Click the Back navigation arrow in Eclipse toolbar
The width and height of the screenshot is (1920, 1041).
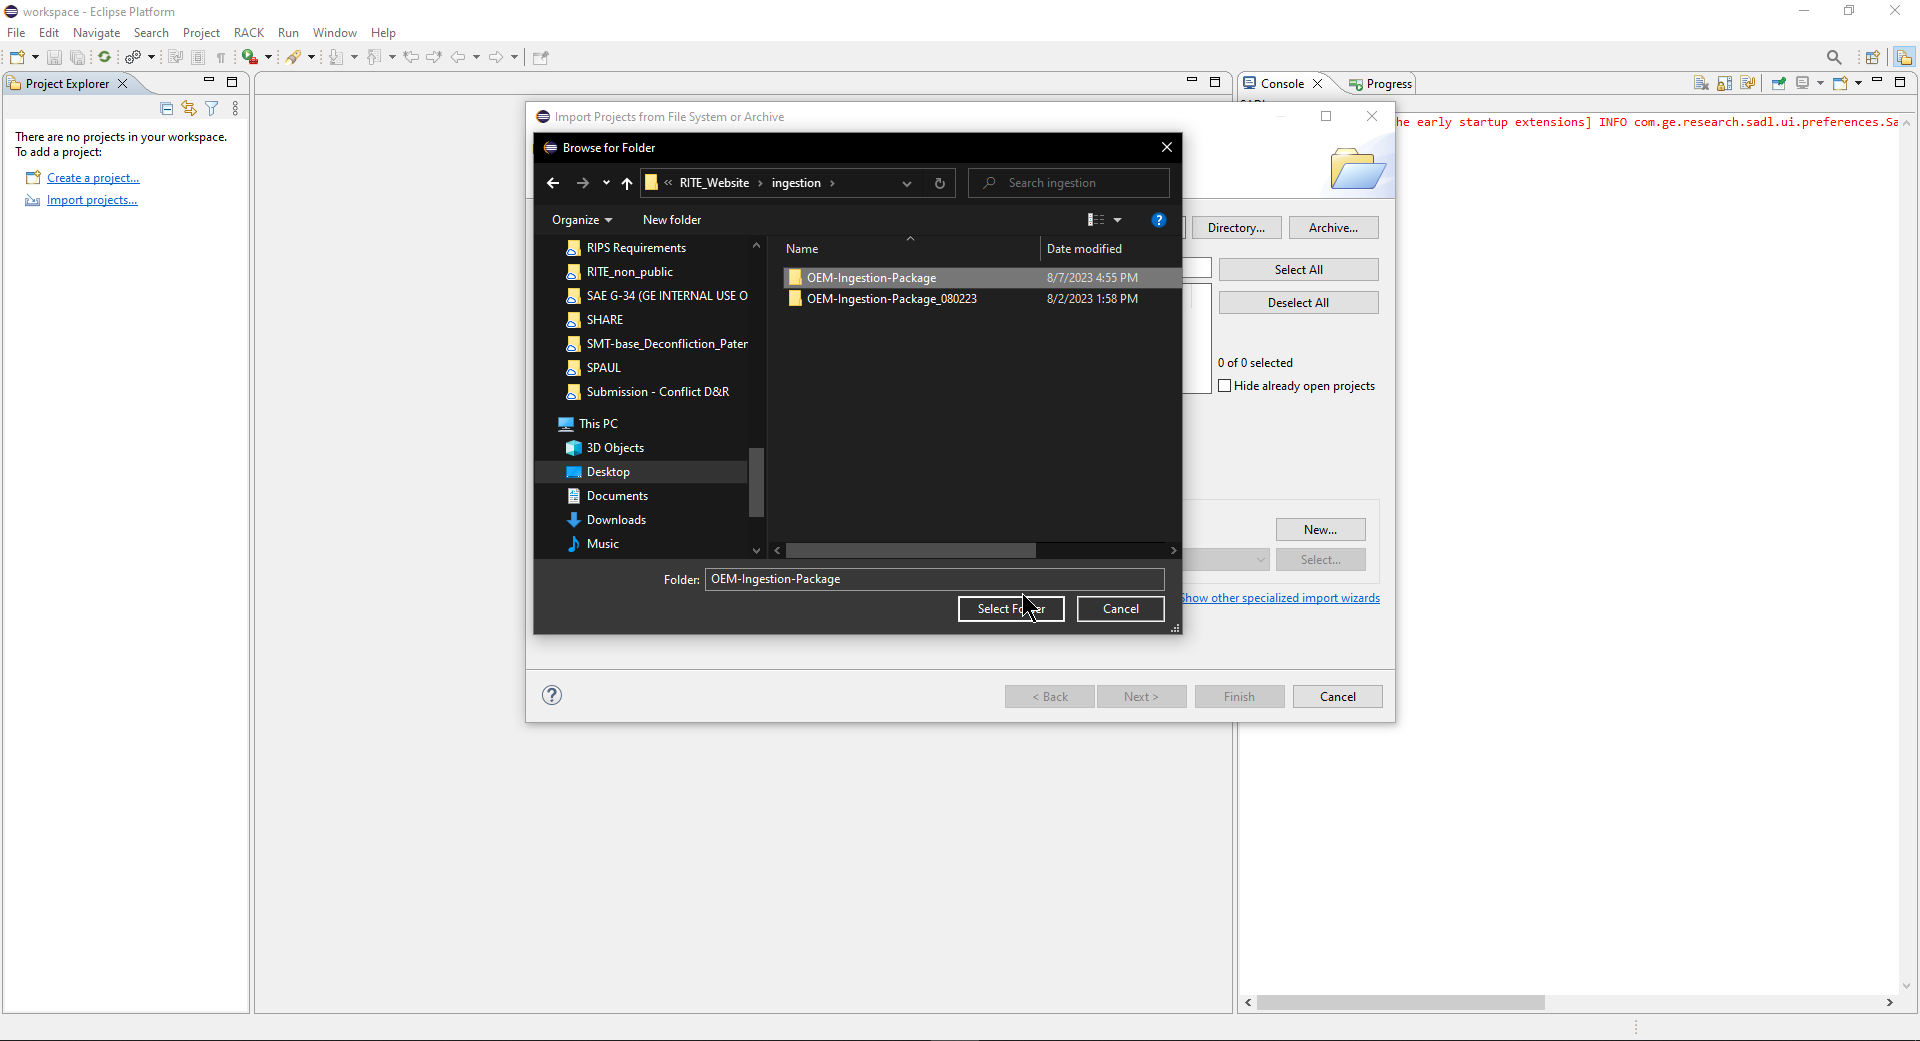tap(458, 57)
